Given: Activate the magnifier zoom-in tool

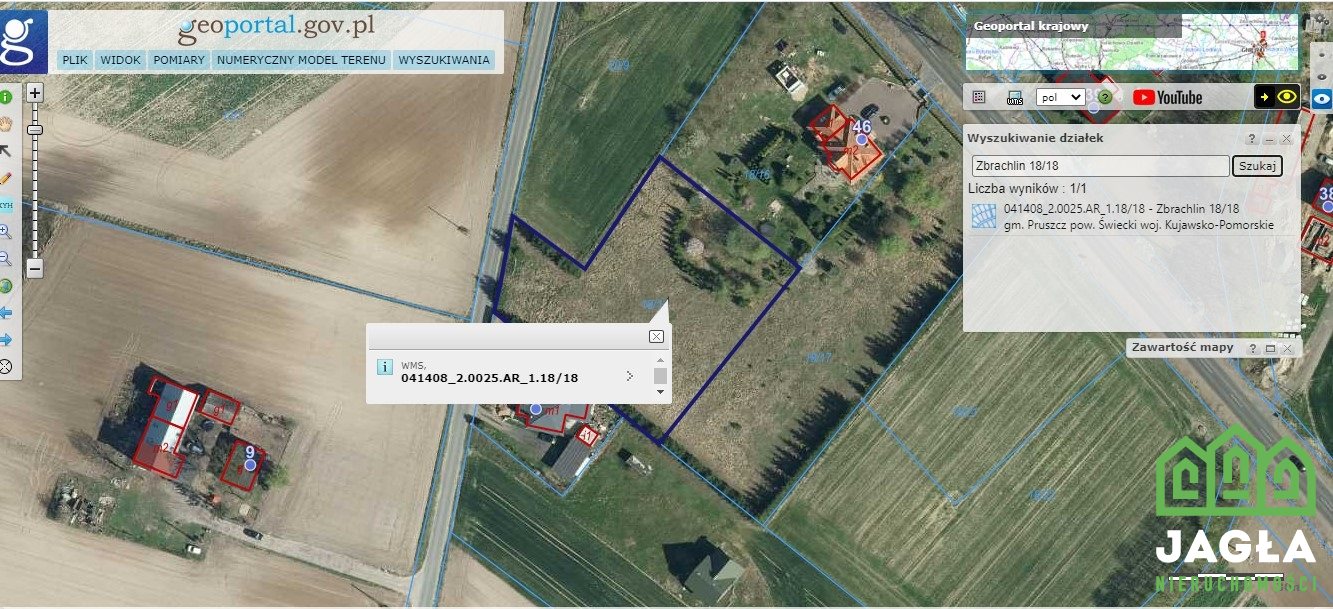Looking at the screenshot, I should click(5, 232).
